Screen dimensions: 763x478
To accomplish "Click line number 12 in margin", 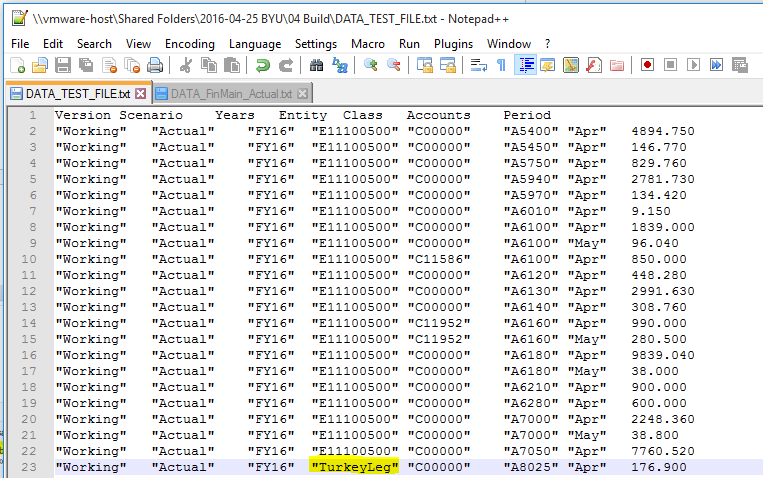I will coord(29,291).
